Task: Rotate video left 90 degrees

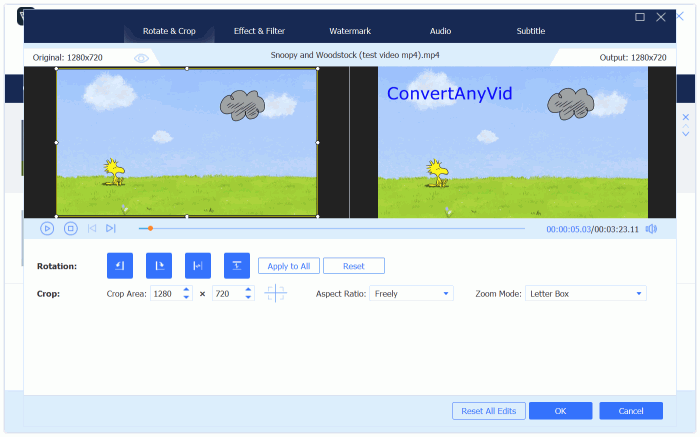Action: coord(120,266)
